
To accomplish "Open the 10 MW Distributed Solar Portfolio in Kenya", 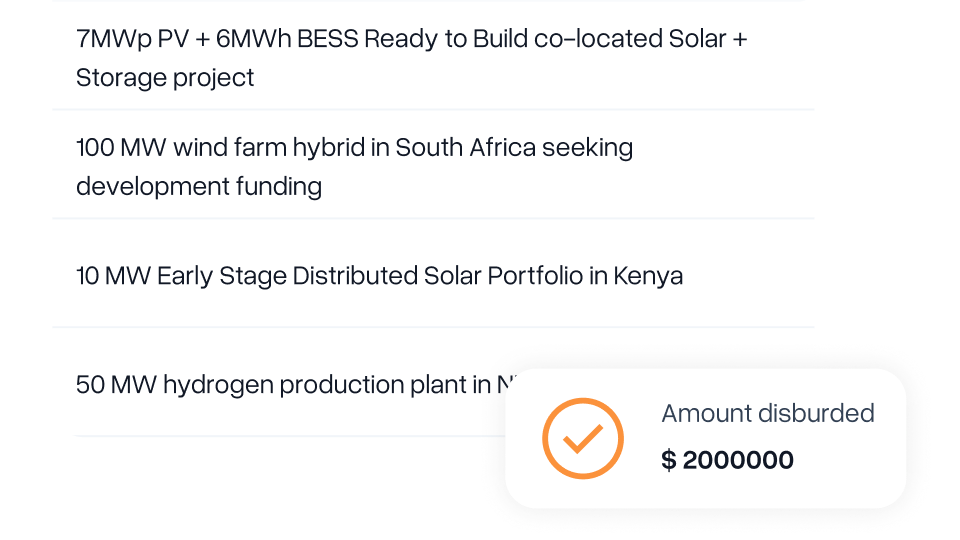I will point(433,274).
